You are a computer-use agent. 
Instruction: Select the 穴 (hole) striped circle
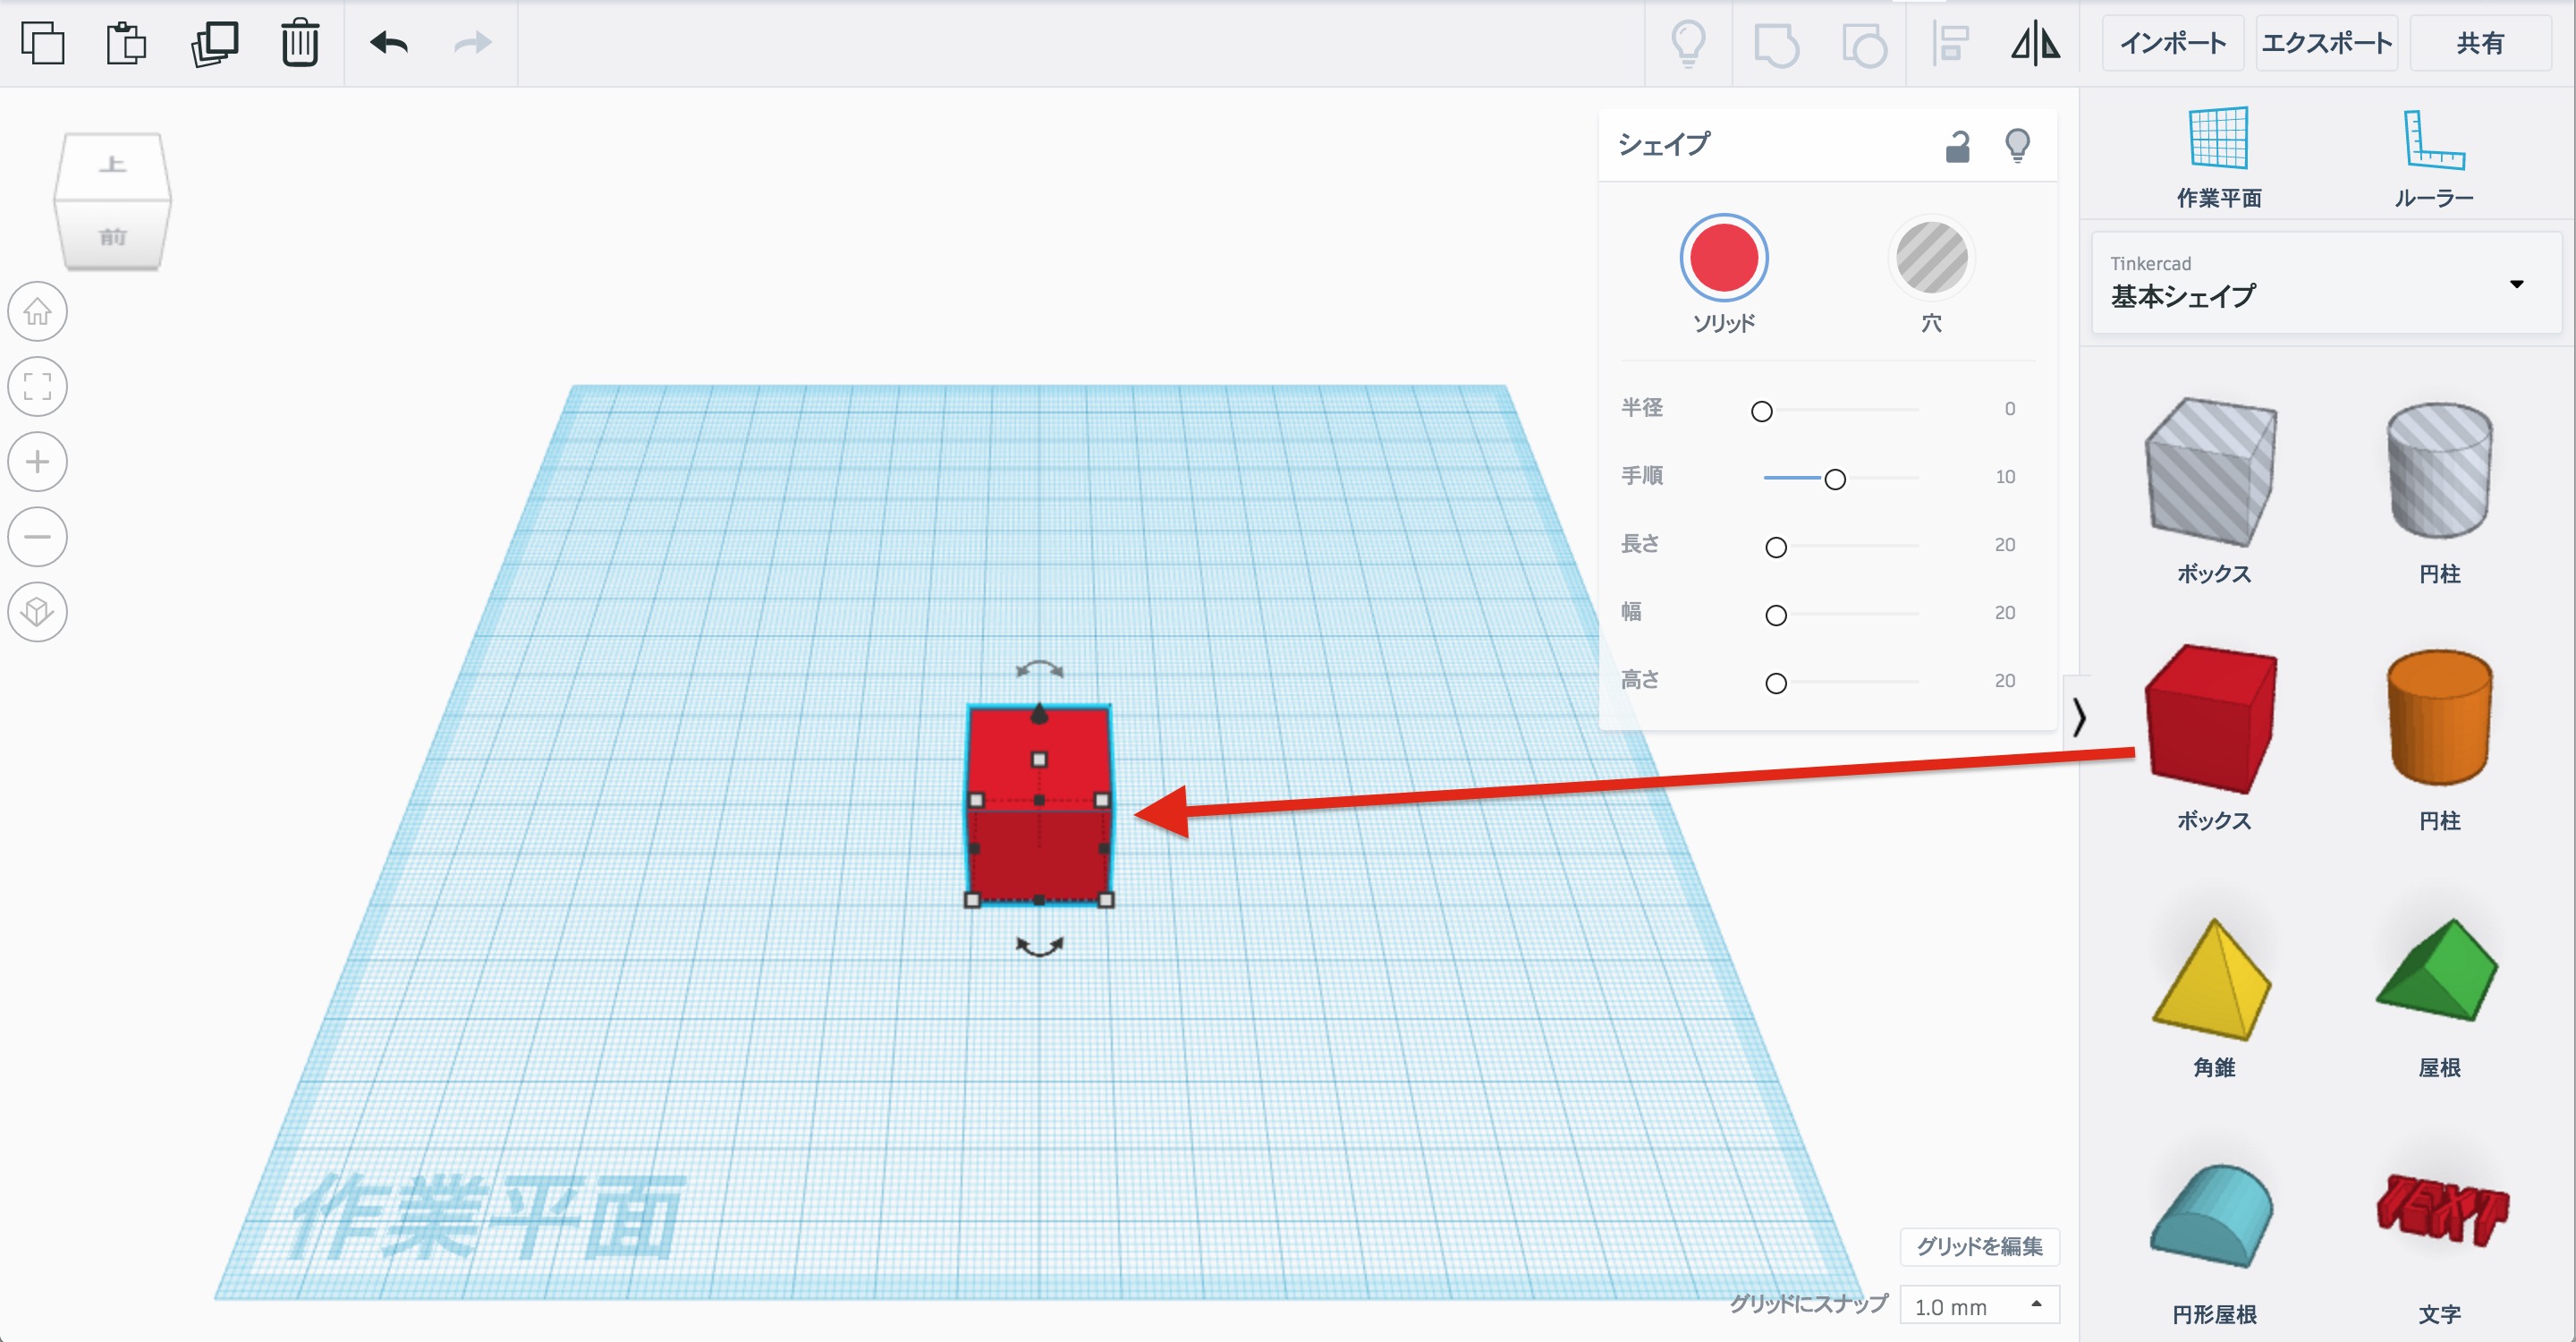1931,258
